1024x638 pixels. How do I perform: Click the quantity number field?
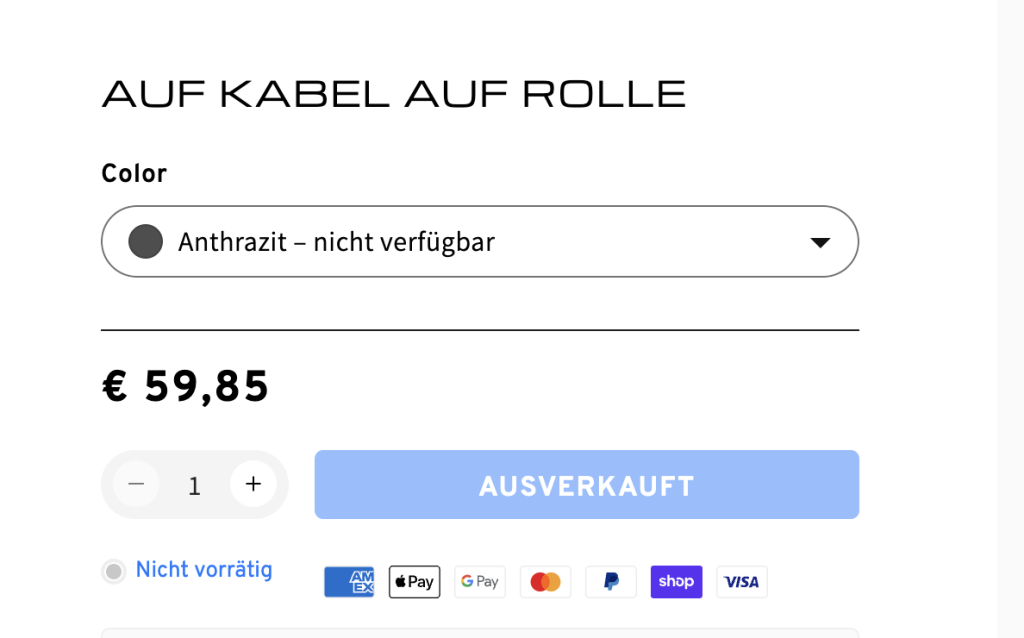pos(195,485)
